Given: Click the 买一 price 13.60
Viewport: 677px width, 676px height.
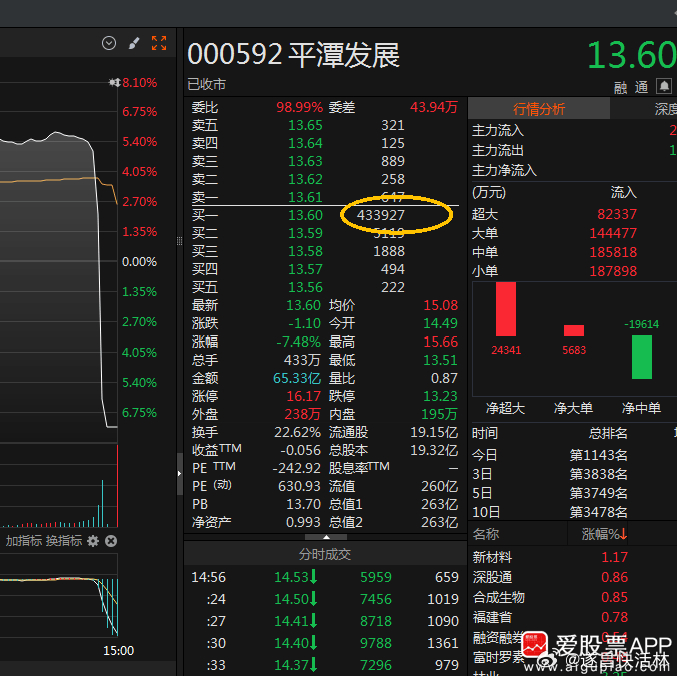Looking at the screenshot, I should (x=305, y=215).
